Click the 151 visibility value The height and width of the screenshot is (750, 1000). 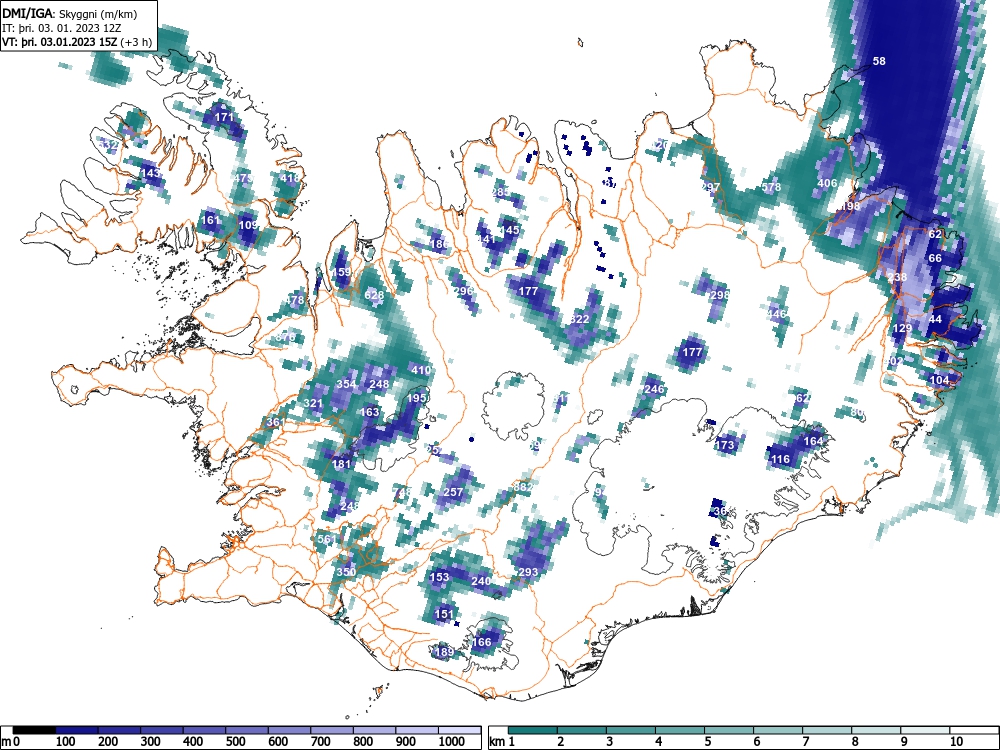(x=443, y=614)
